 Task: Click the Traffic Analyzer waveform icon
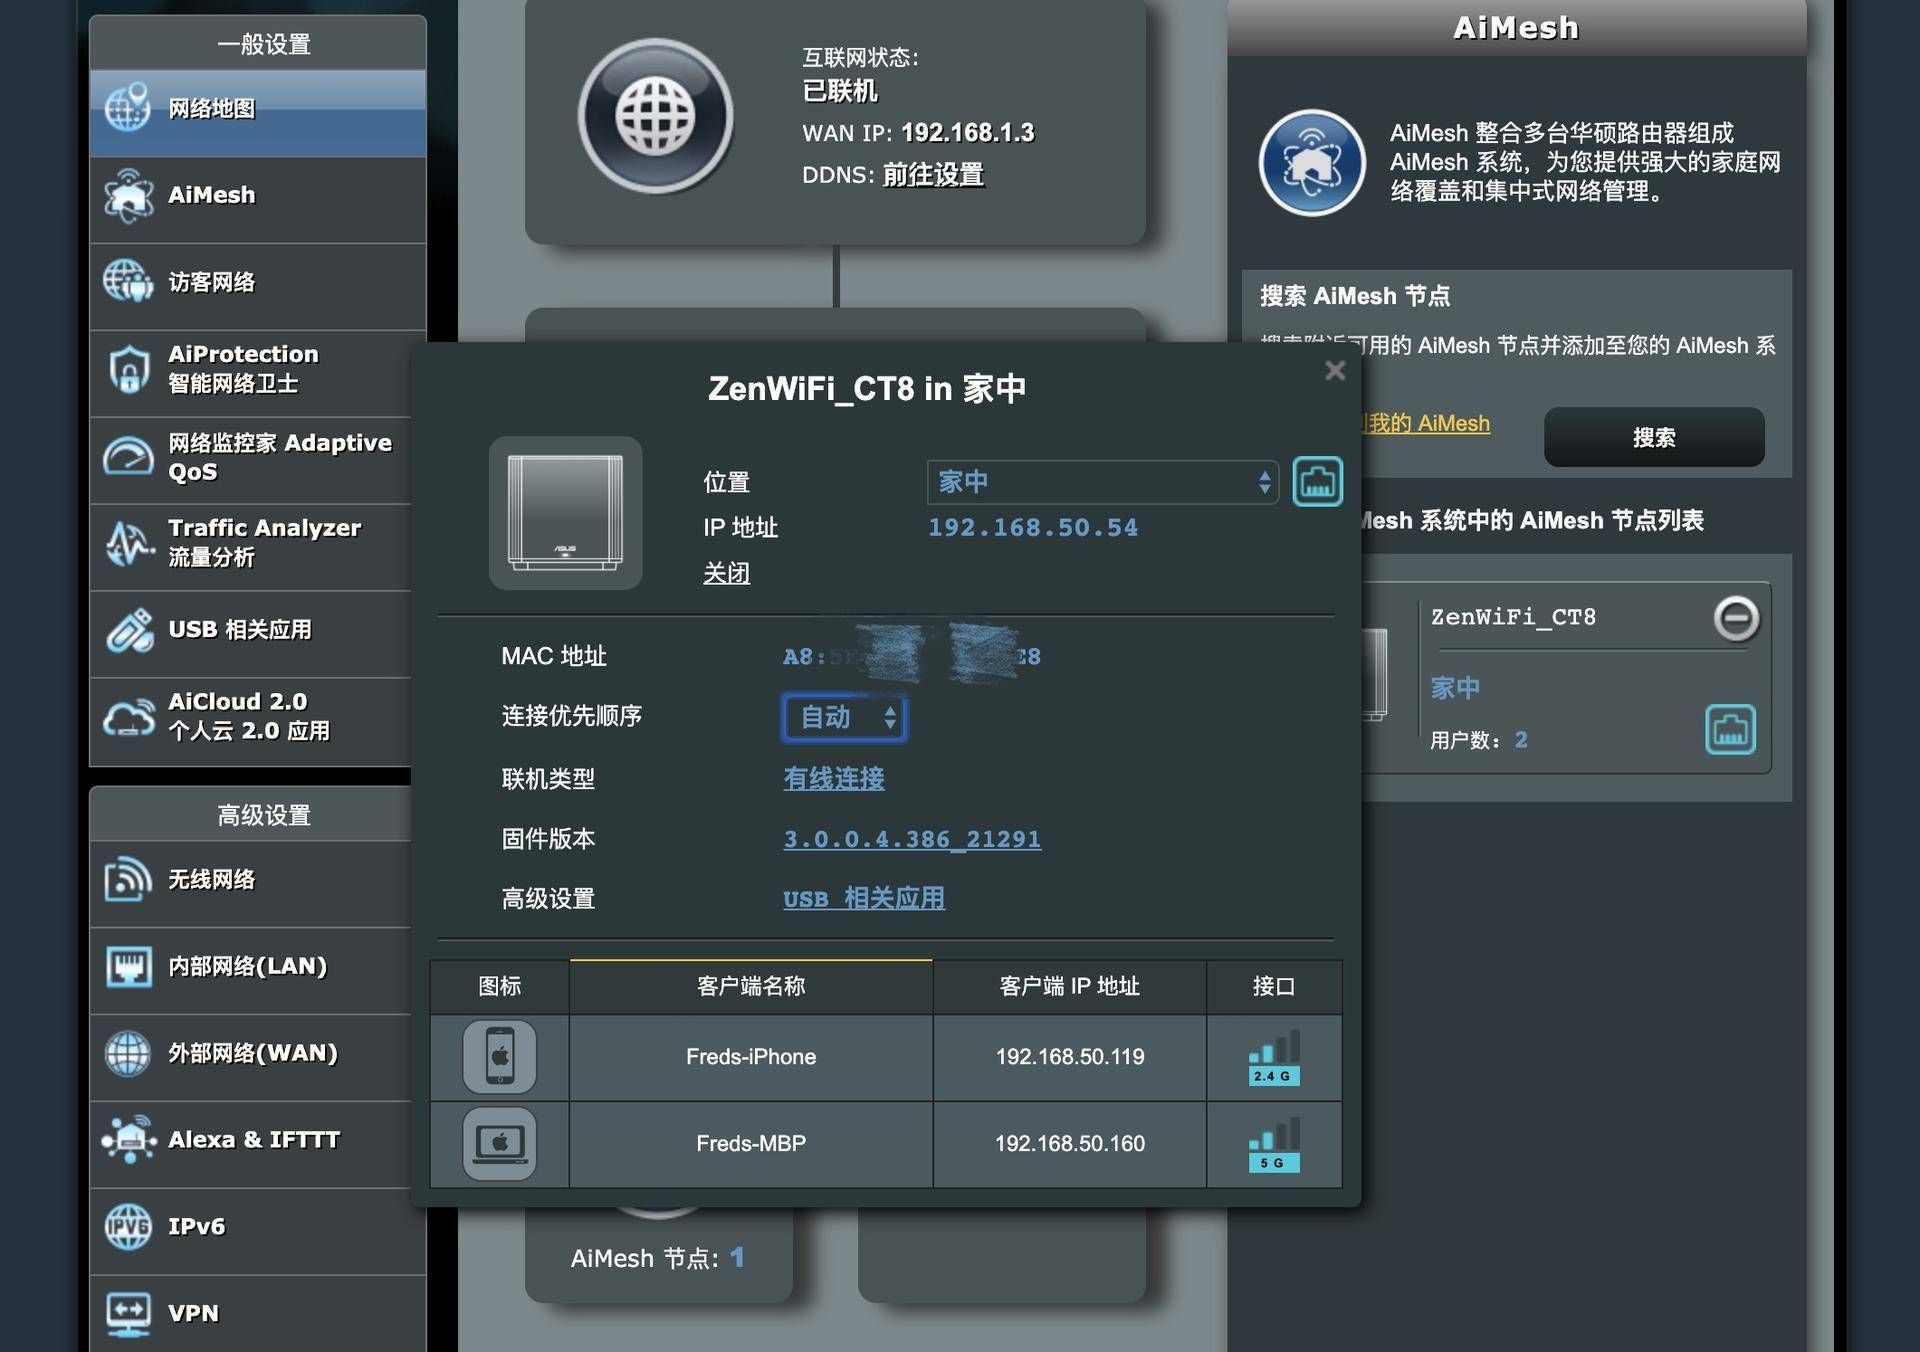[x=129, y=543]
